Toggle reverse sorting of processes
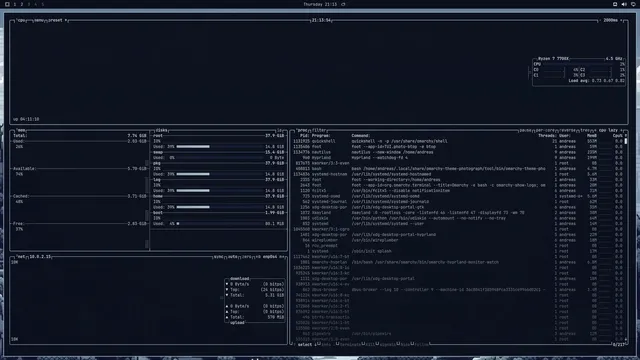Screen dimensions: 640x360 (x=567, y=130)
